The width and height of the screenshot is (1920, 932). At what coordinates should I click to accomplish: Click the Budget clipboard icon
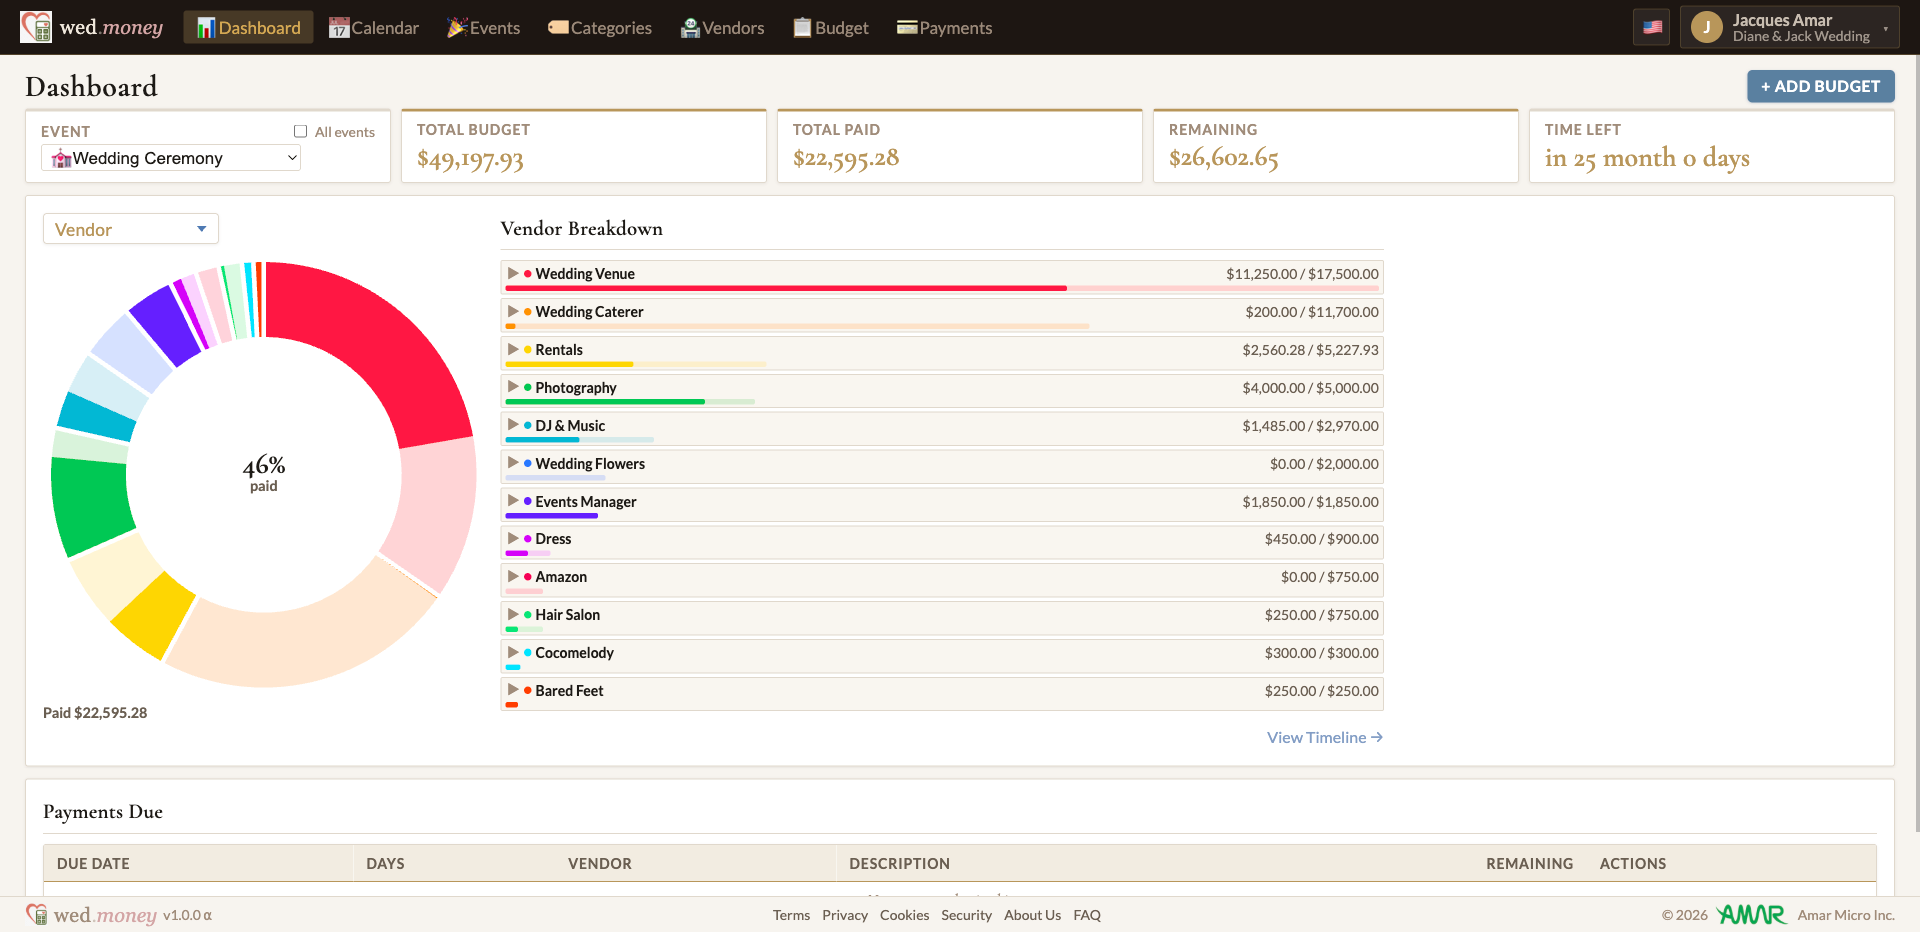click(x=802, y=28)
